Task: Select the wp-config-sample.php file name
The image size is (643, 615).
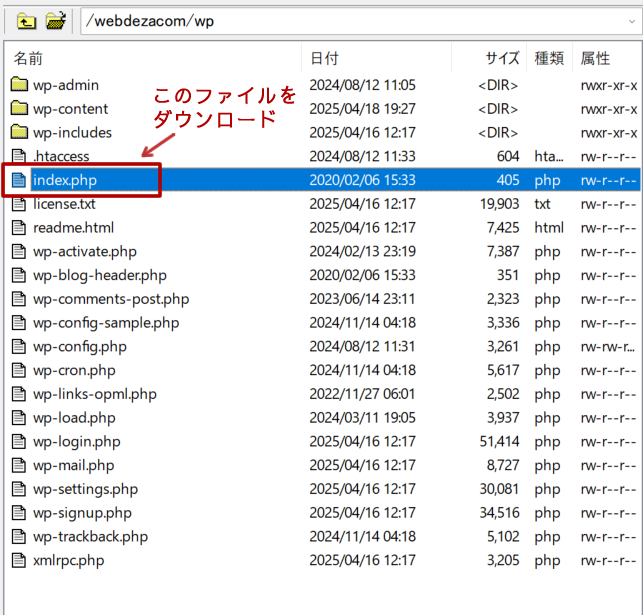Action: tap(106, 323)
